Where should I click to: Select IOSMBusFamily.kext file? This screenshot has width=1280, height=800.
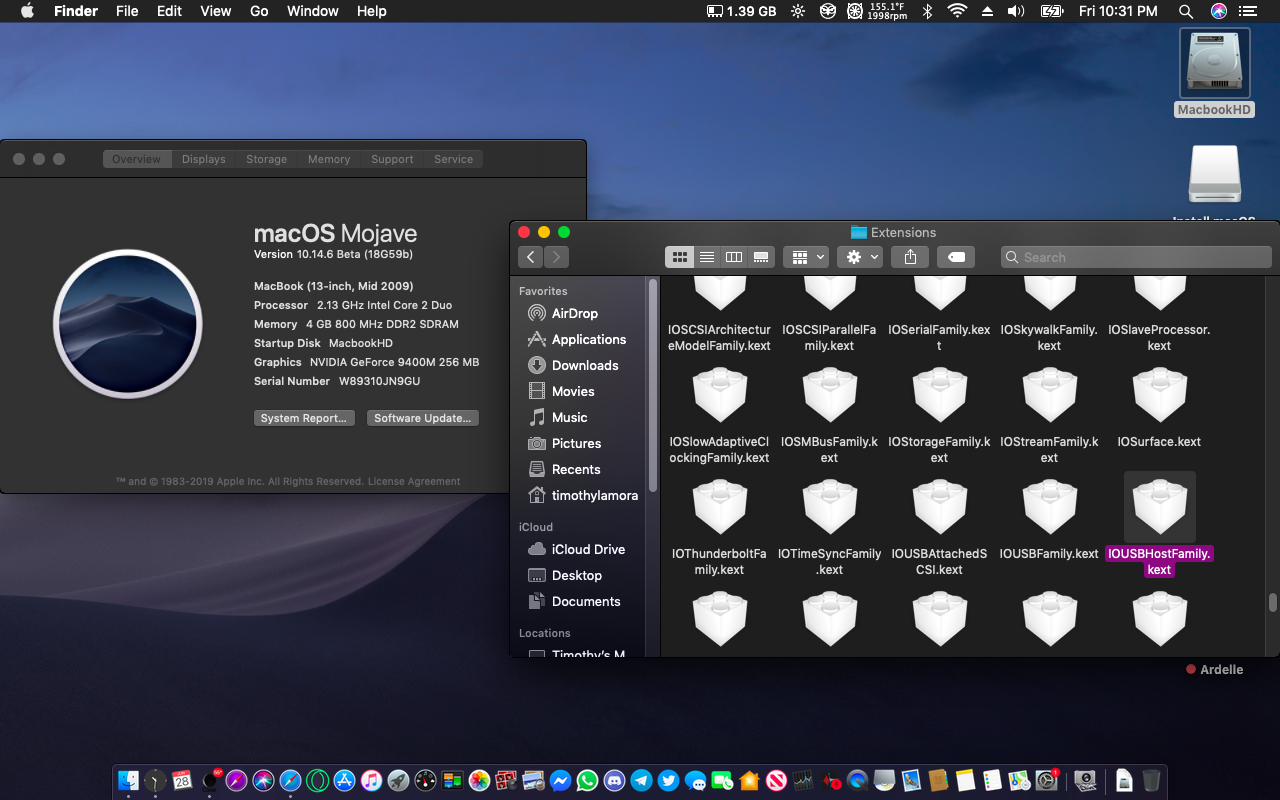(x=829, y=415)
